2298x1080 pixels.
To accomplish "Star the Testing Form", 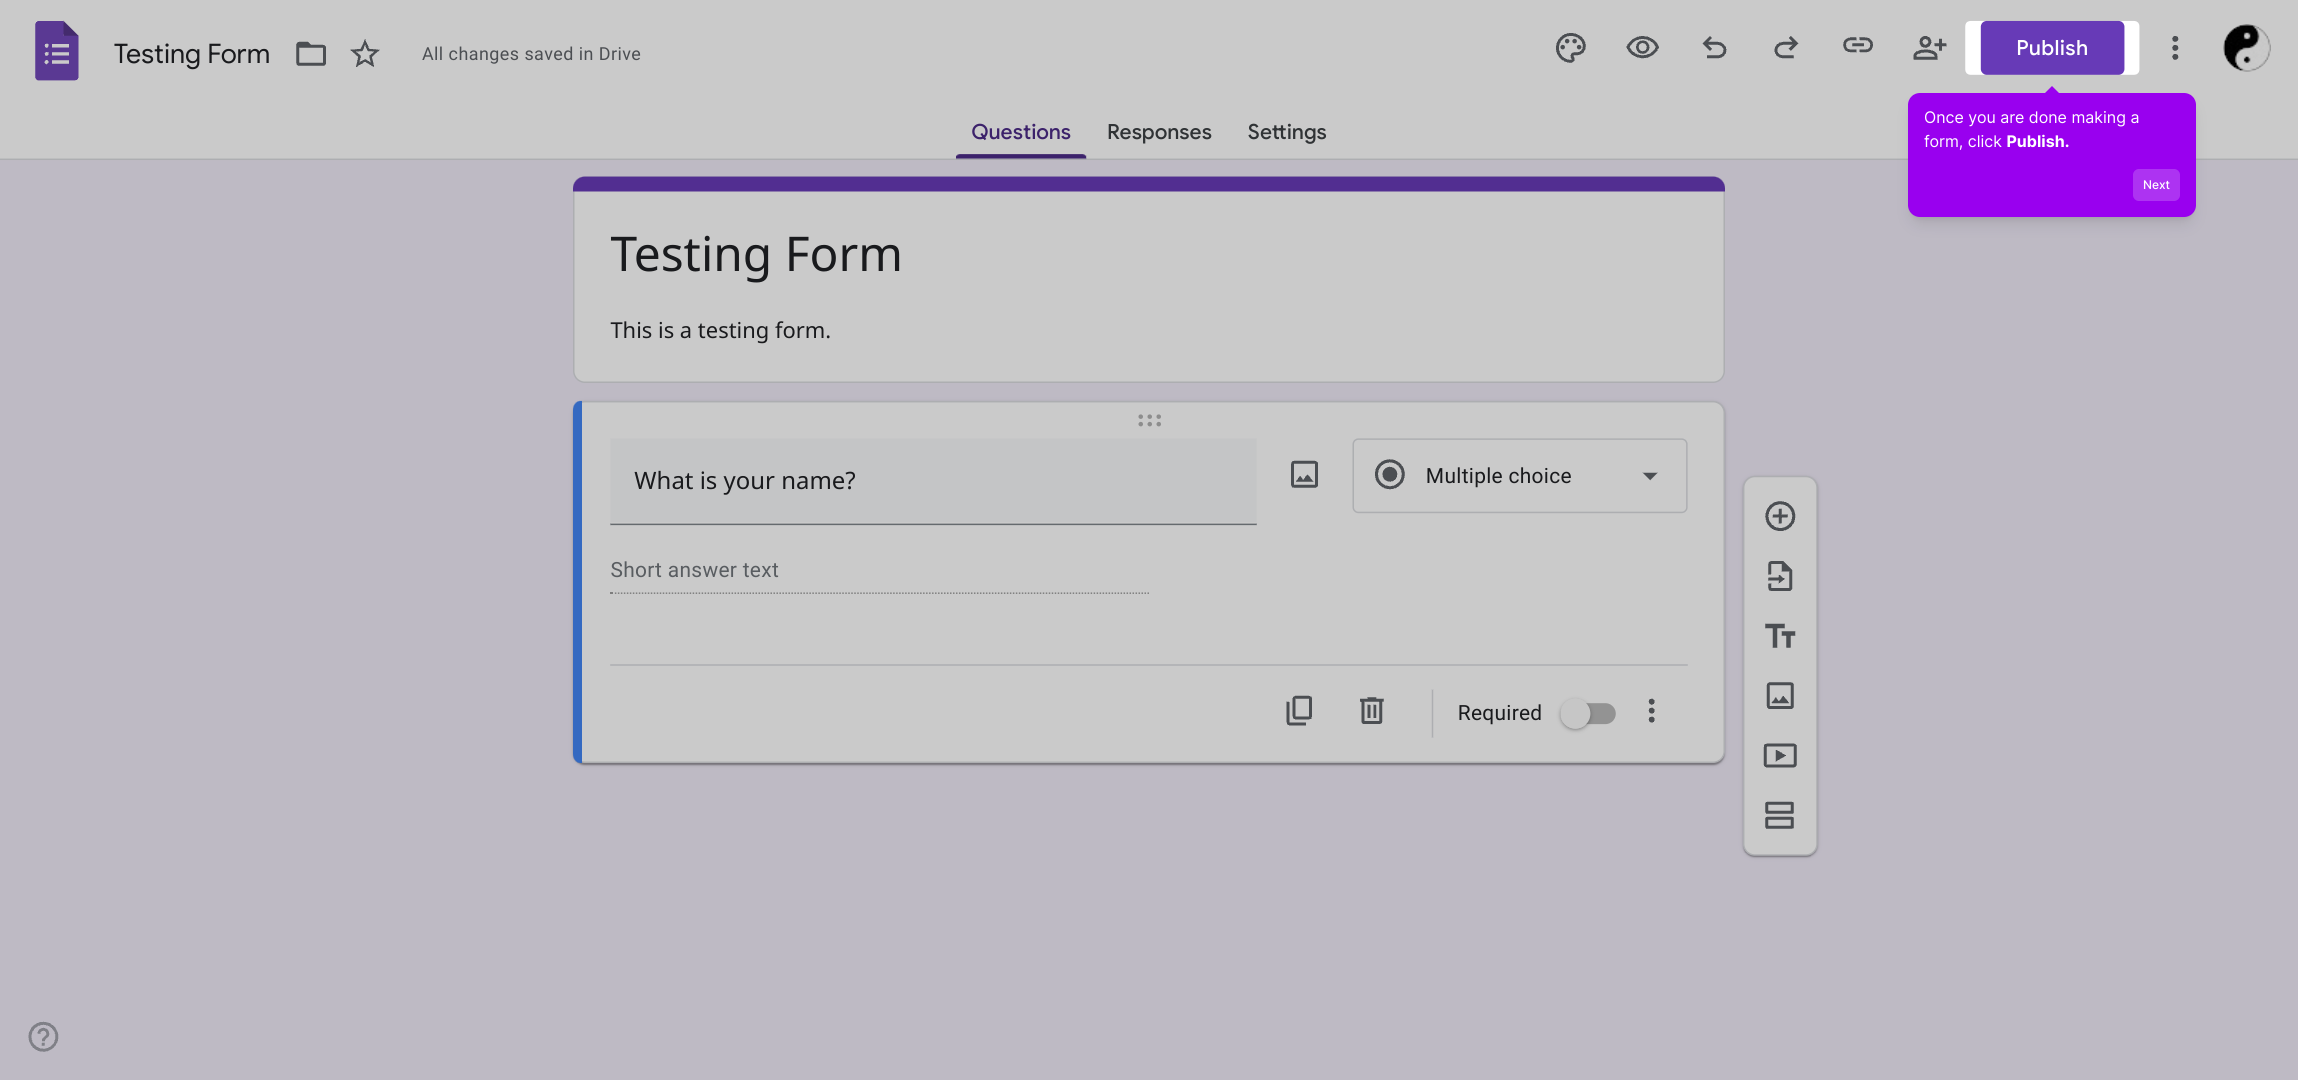I will point(365,54).
